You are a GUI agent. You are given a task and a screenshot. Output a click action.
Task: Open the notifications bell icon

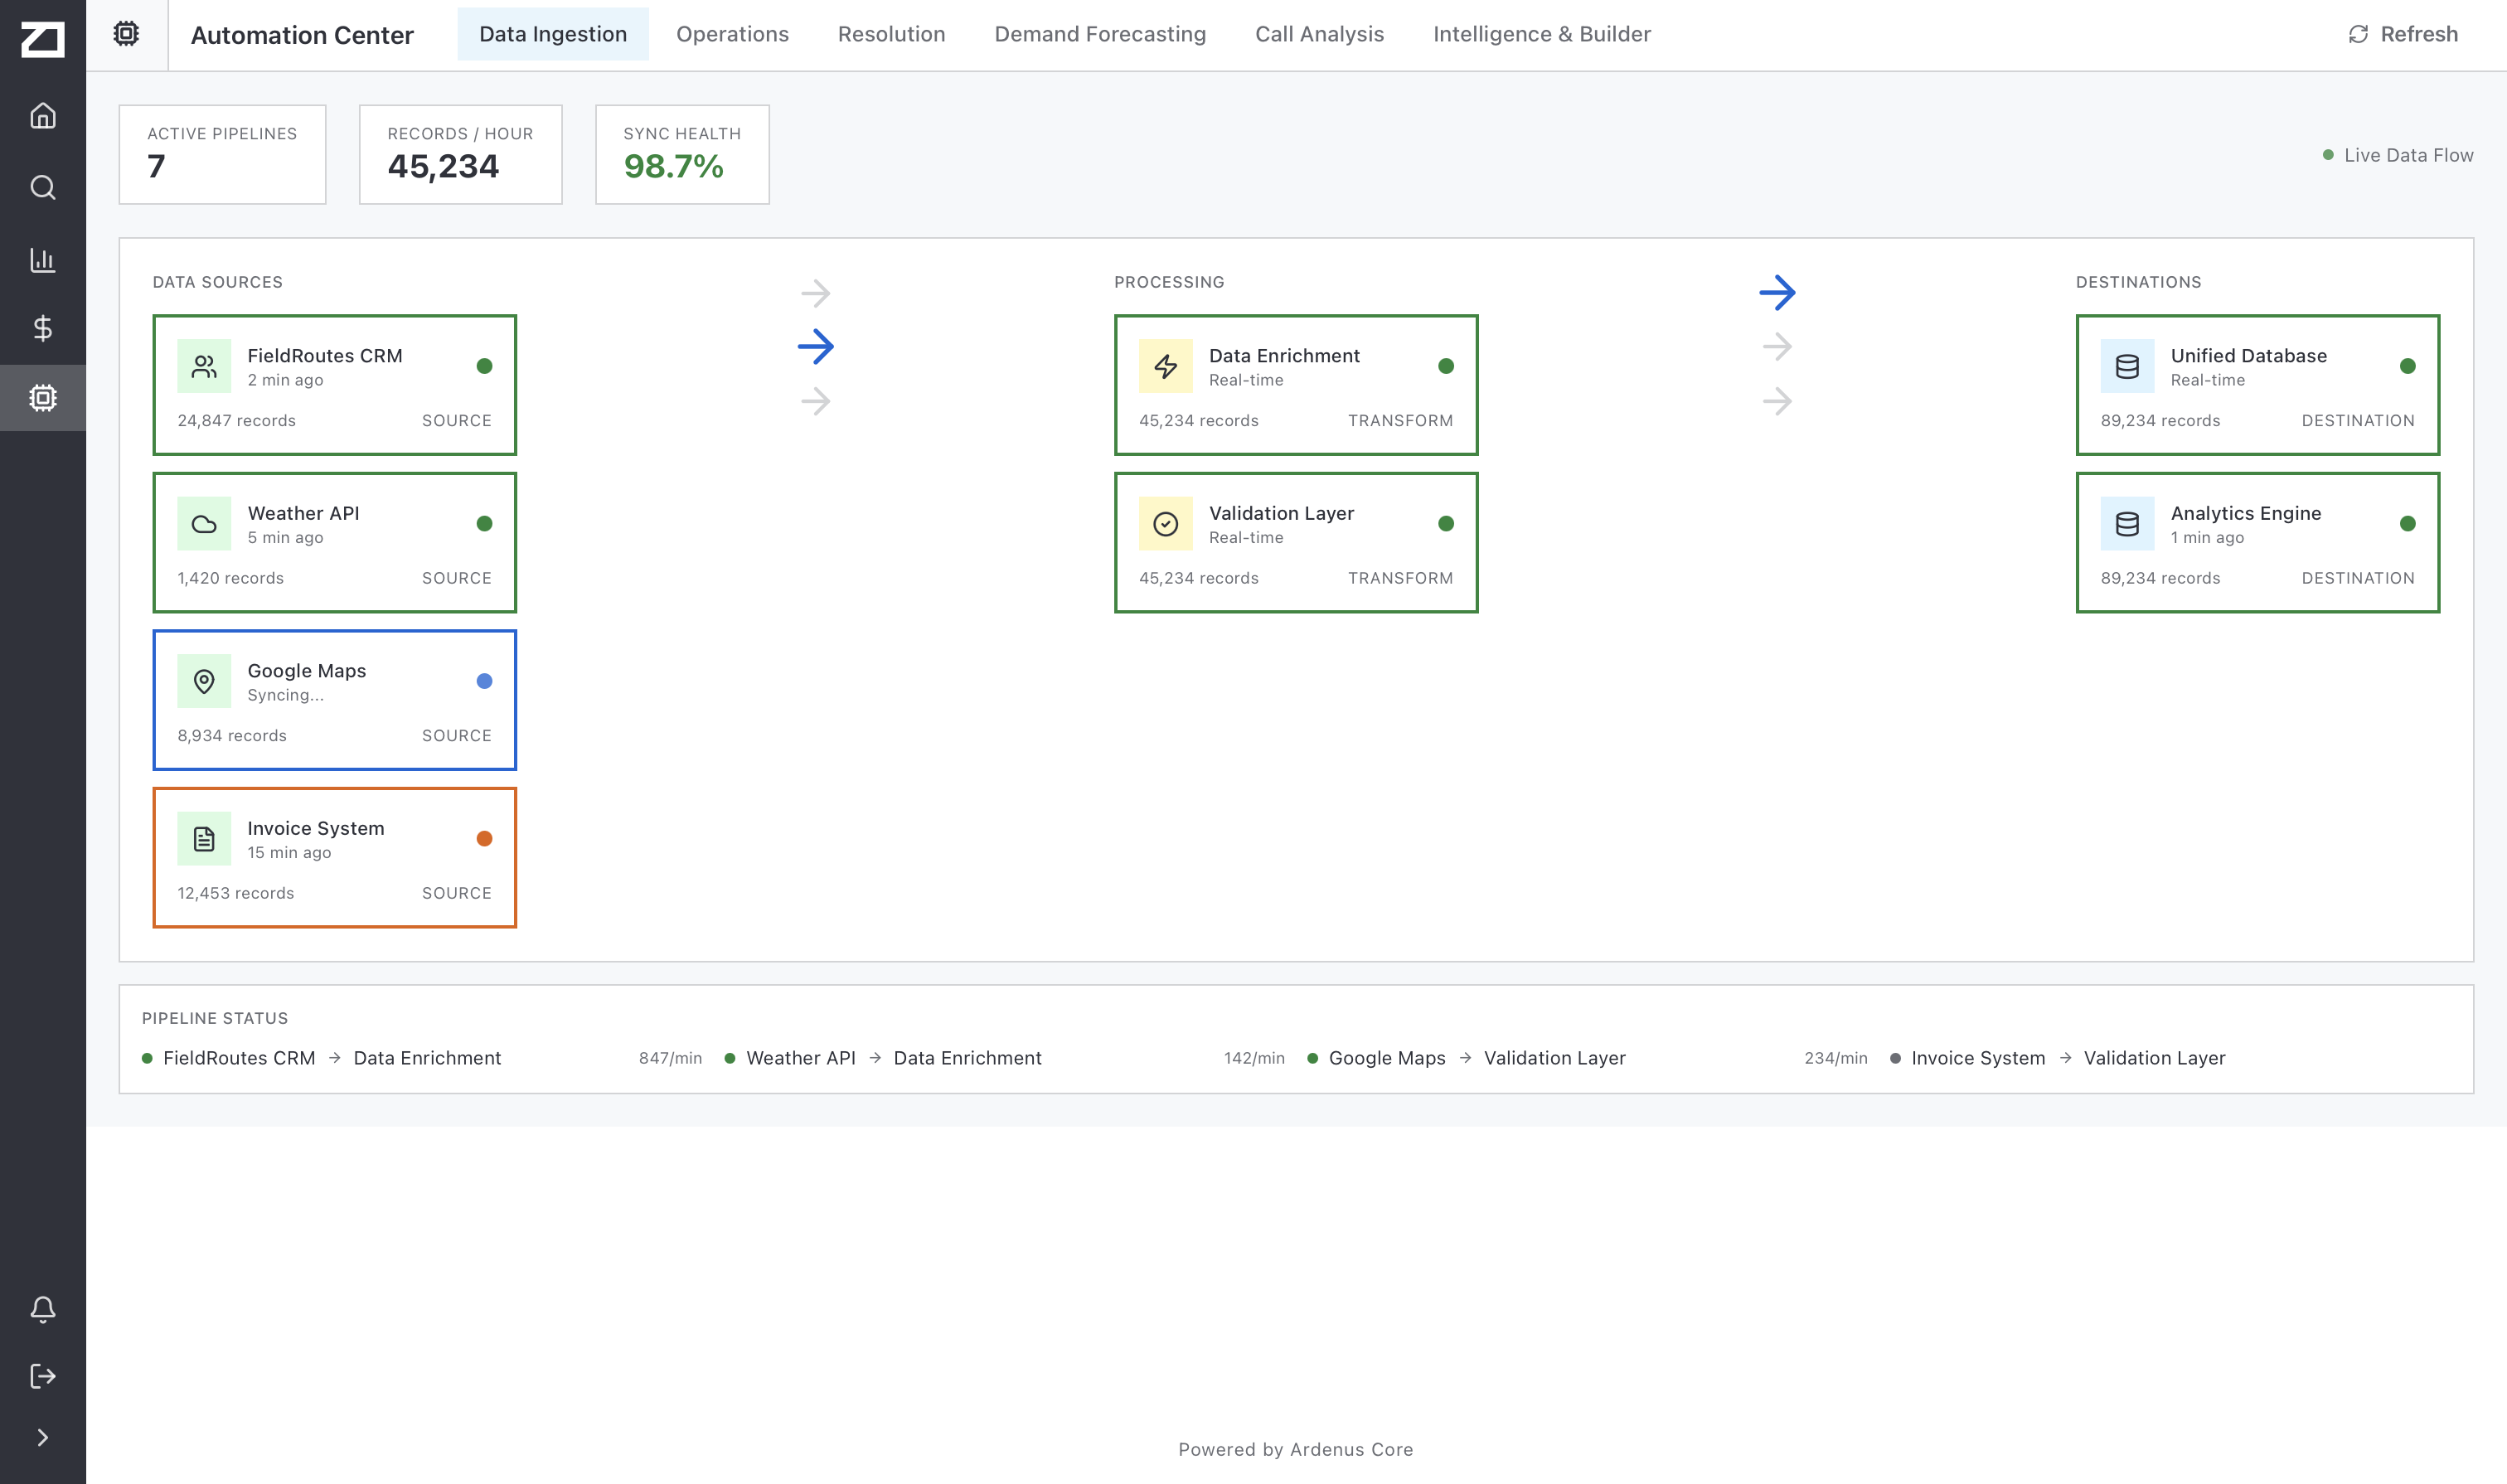tap(42, 1309)
